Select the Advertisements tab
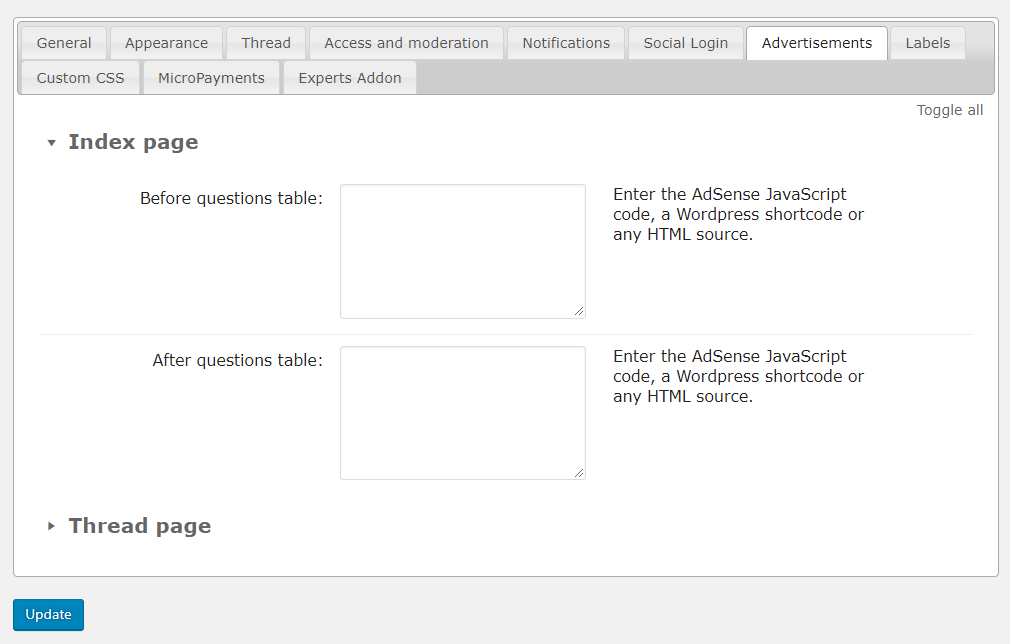Image resolution: width=1010 pixels, height=644 pixels. [x=816, y=43]
